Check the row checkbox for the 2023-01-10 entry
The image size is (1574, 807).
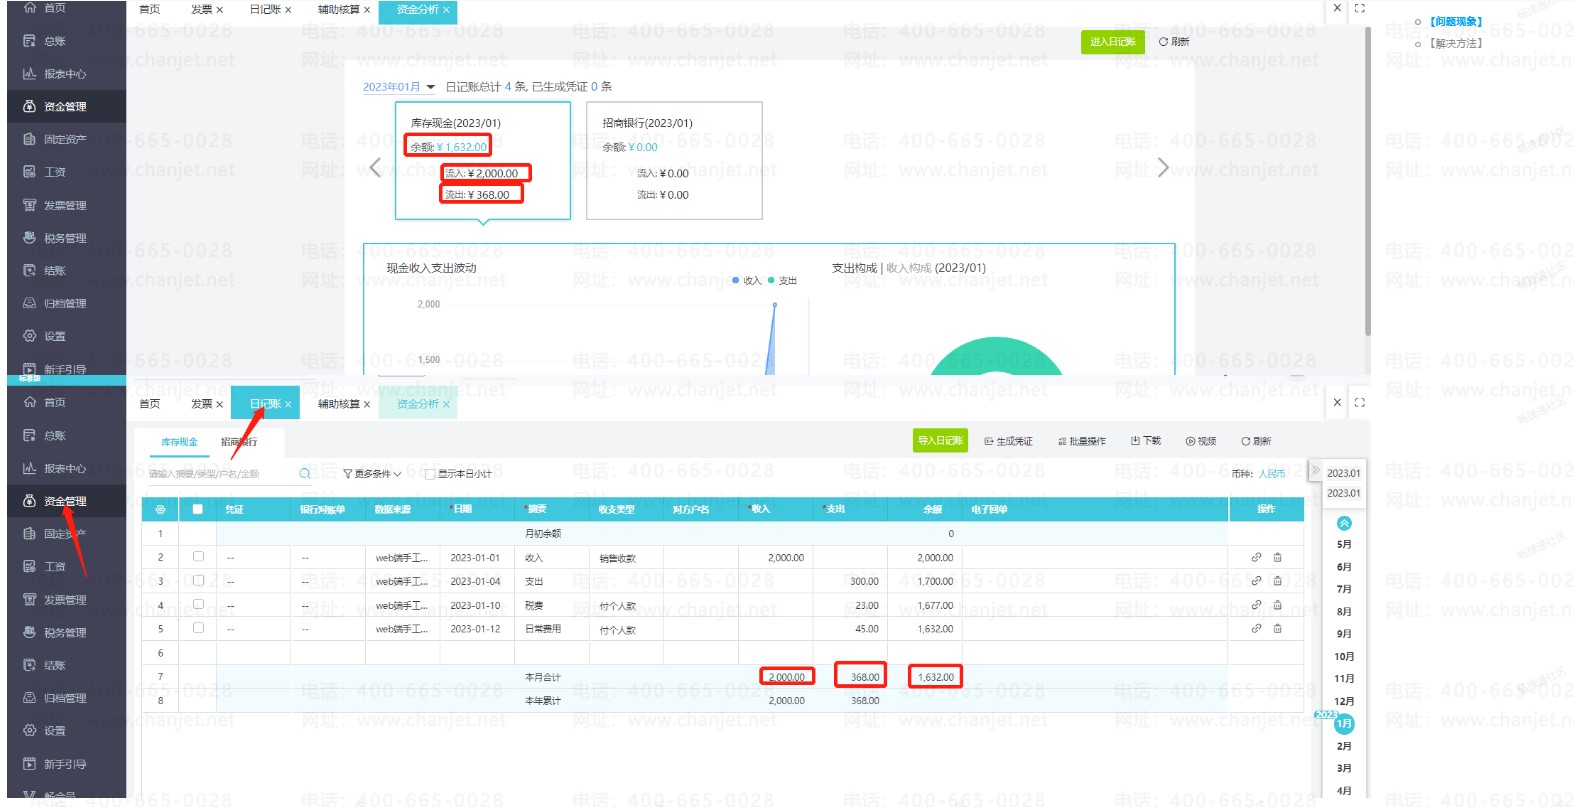click(x=198, y=605)
